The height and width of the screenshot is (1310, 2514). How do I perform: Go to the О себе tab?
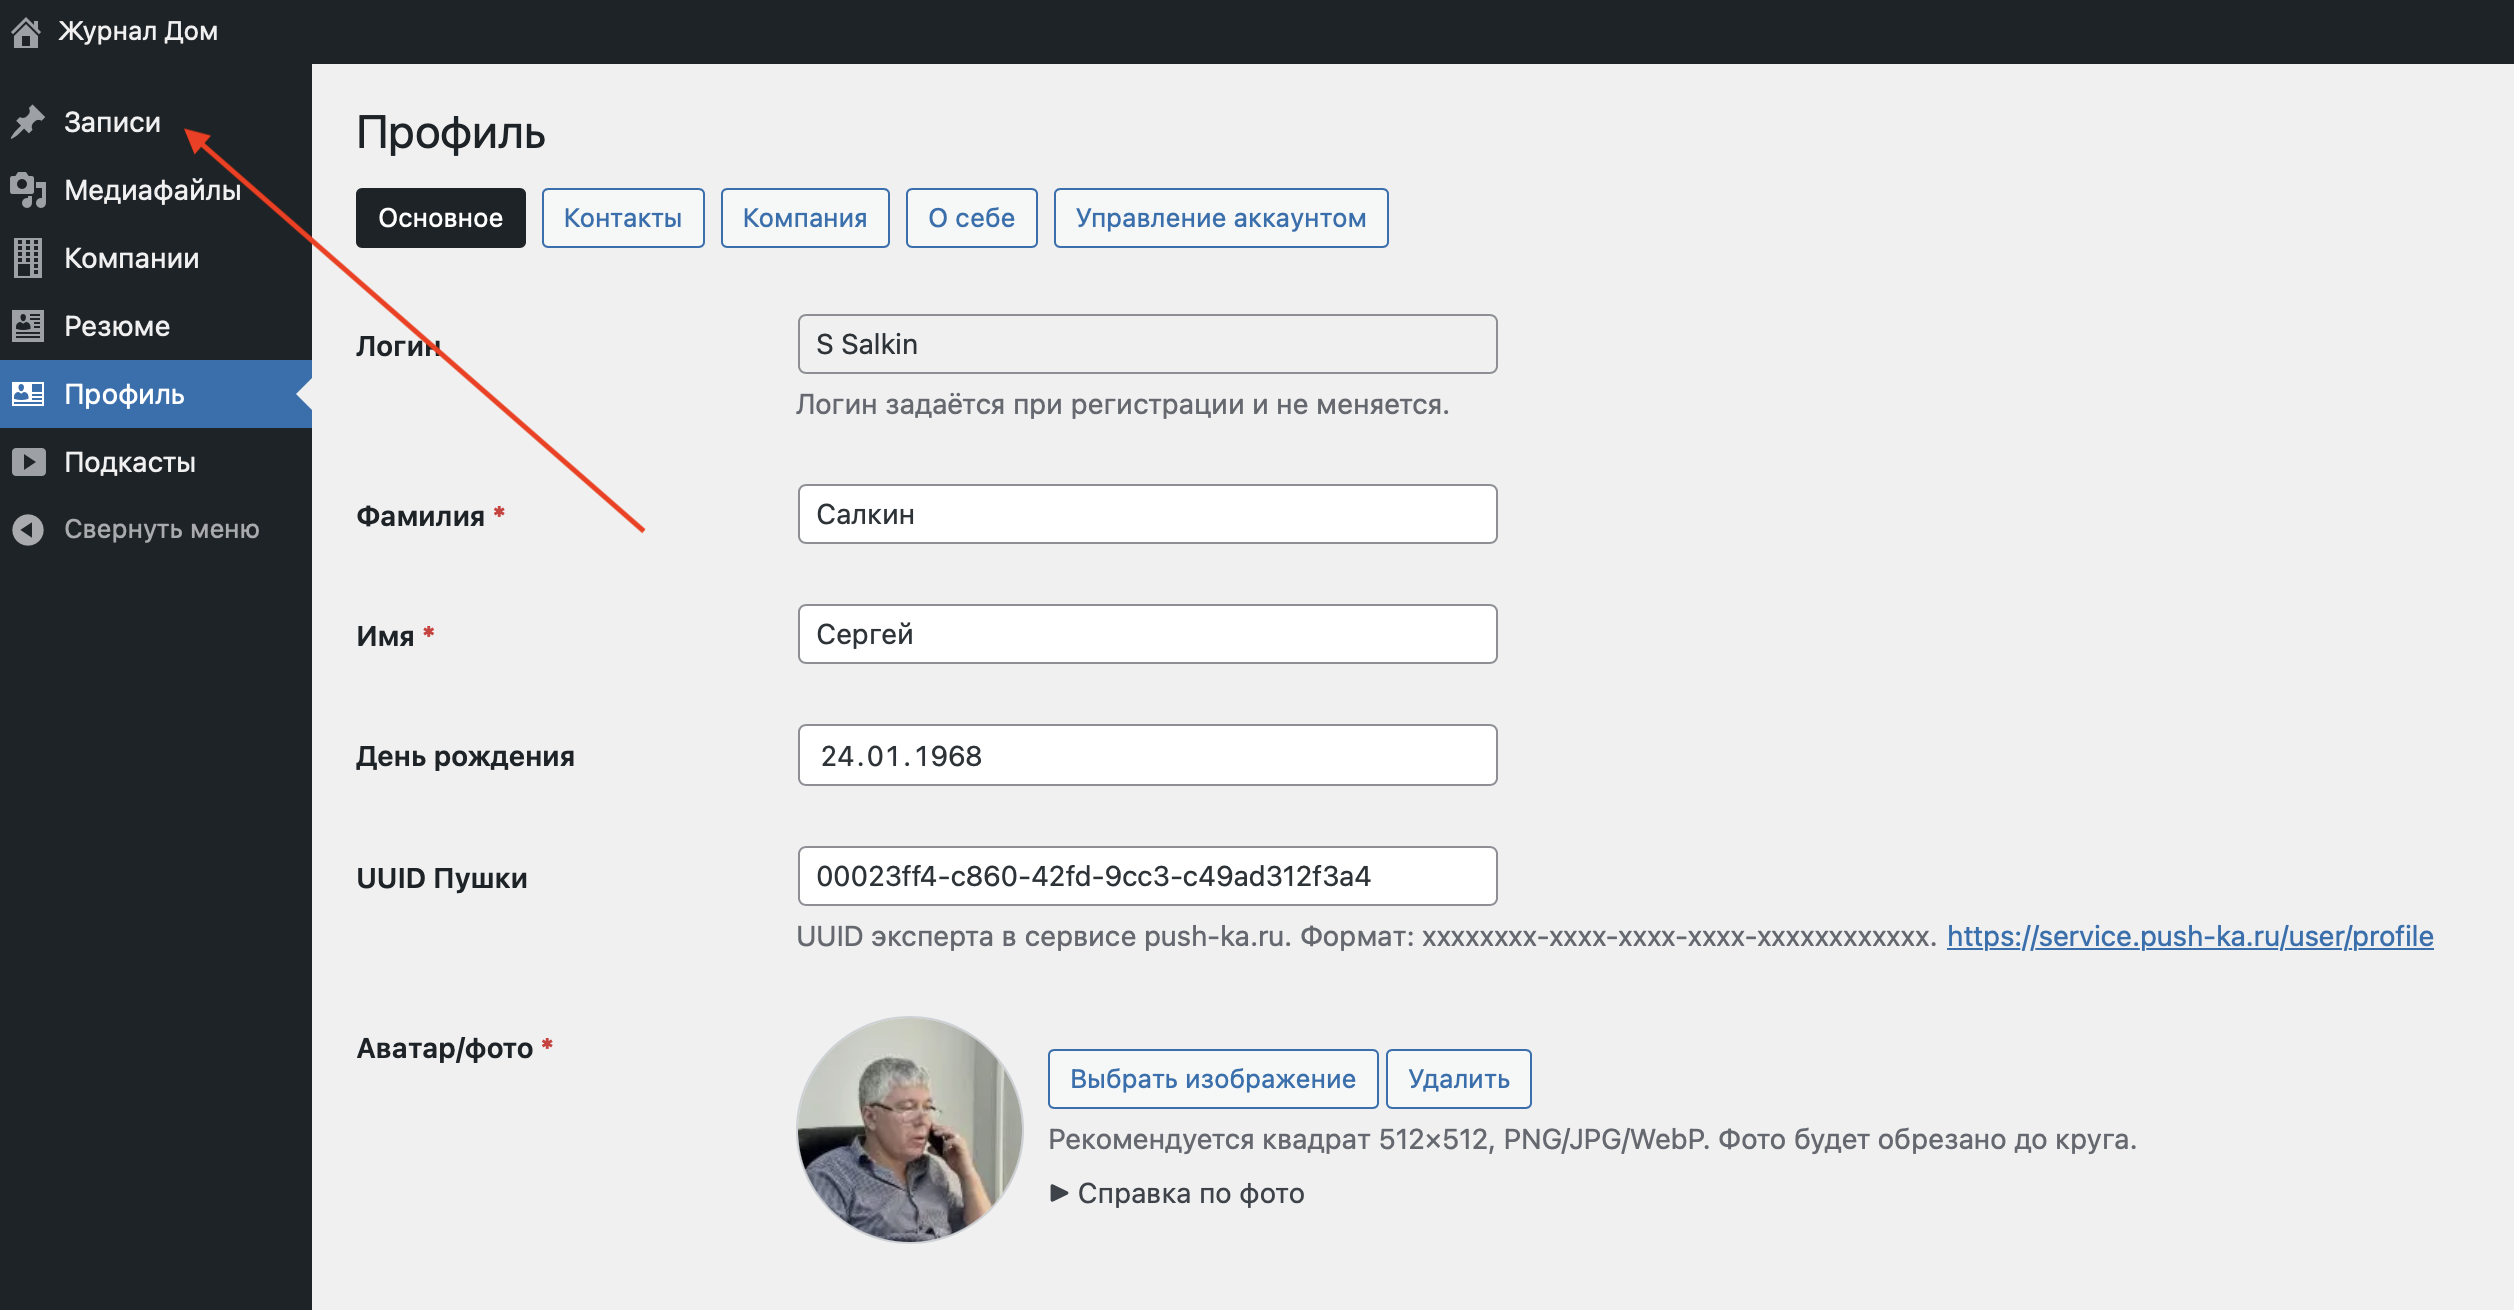pyautogui.click(x=971, y=218)
